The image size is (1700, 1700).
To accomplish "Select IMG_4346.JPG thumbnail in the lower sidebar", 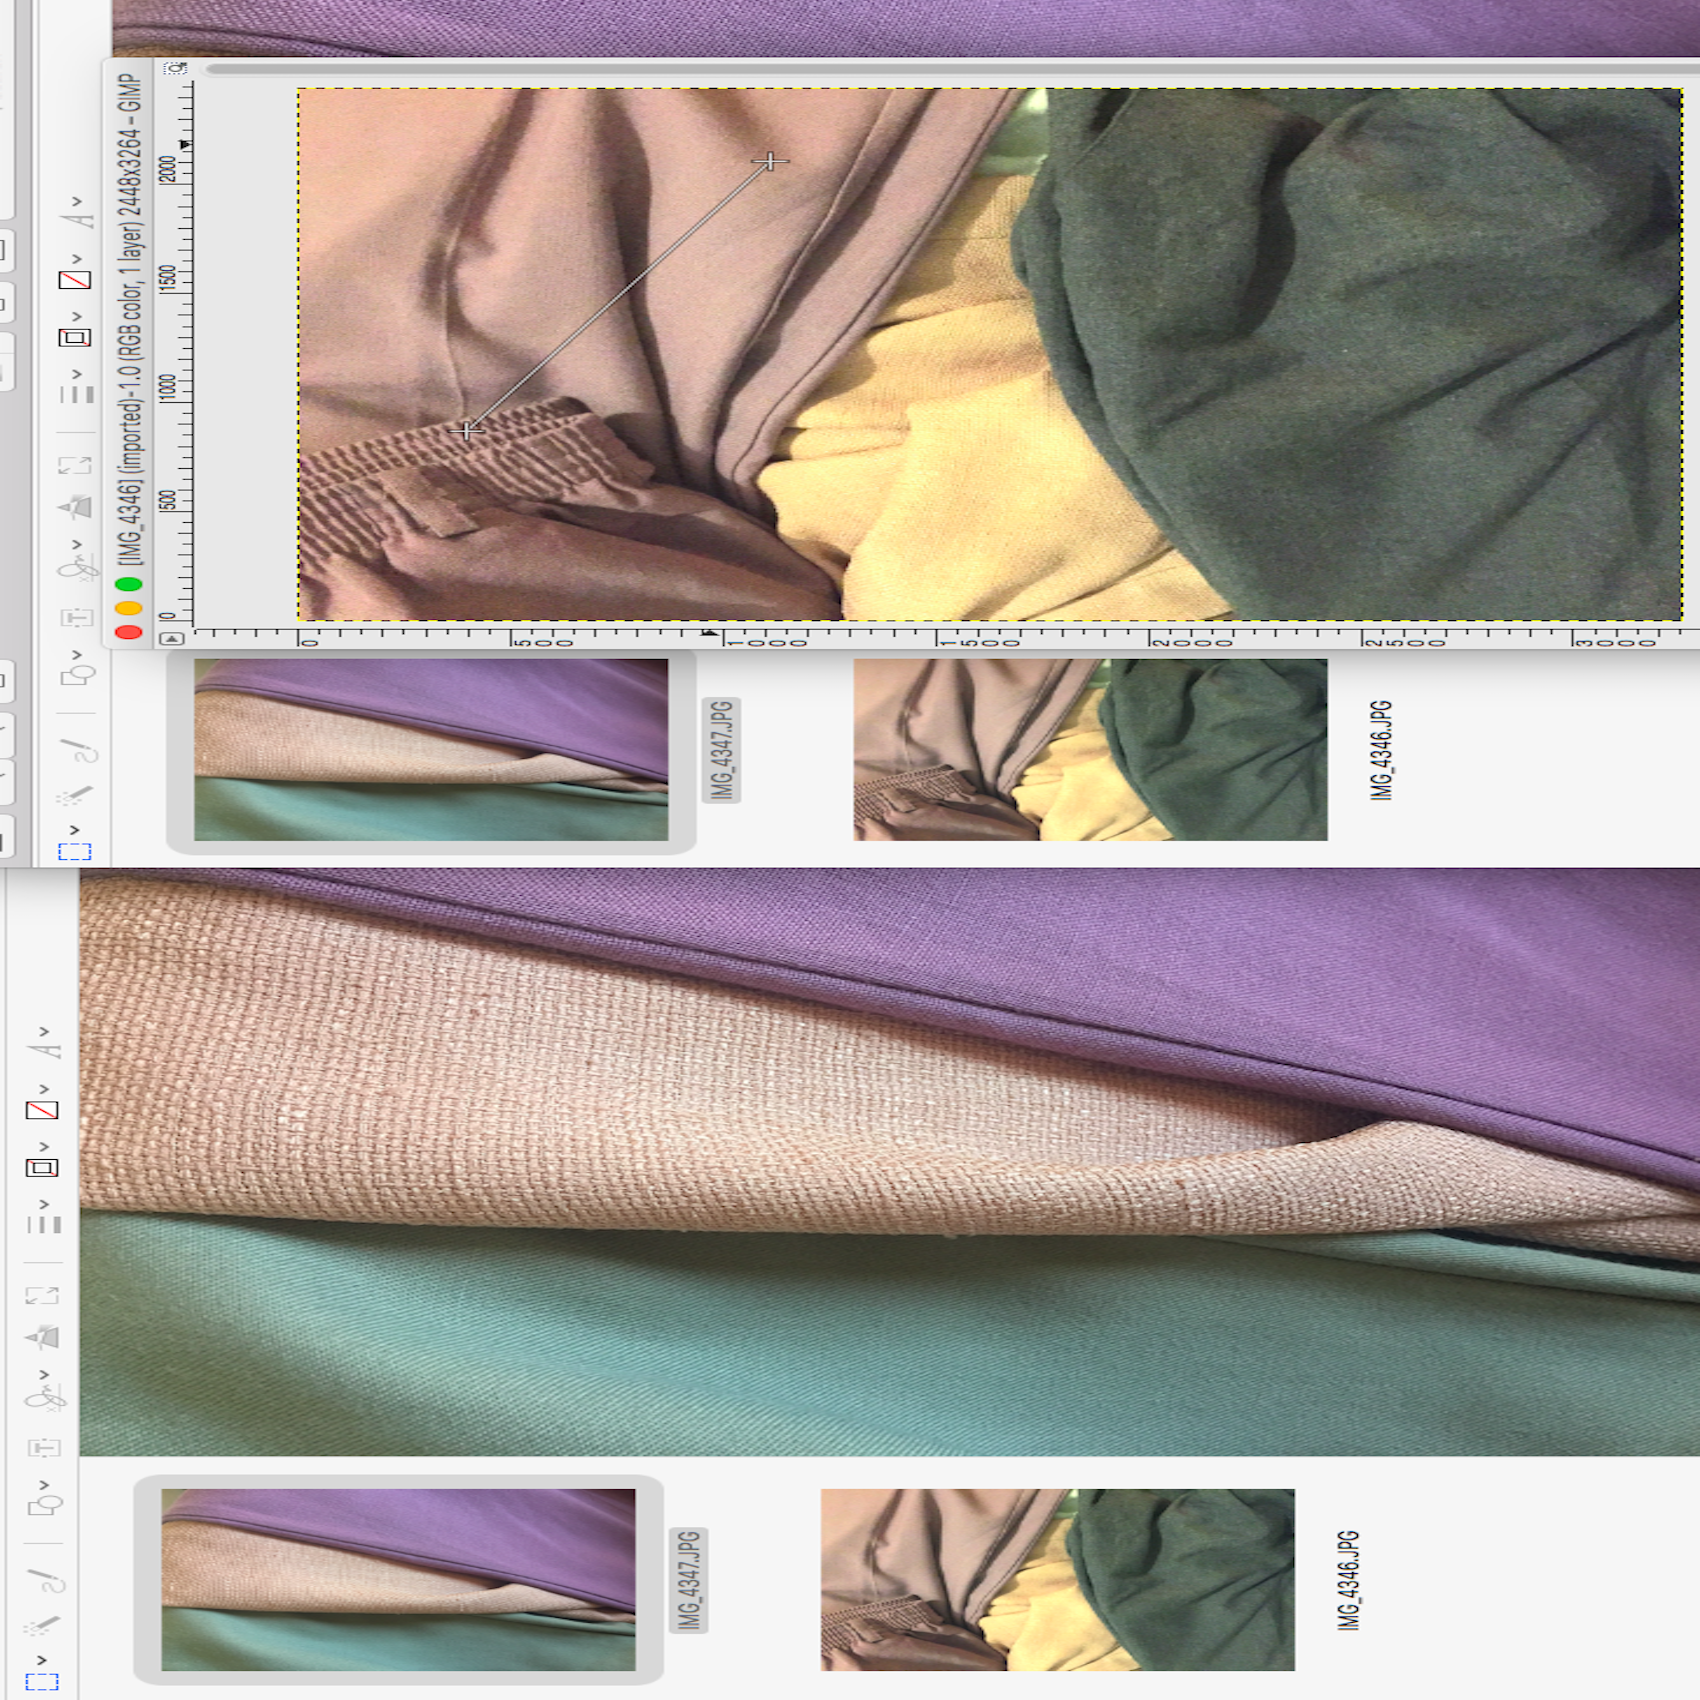I will [x=1057, y=1579].
